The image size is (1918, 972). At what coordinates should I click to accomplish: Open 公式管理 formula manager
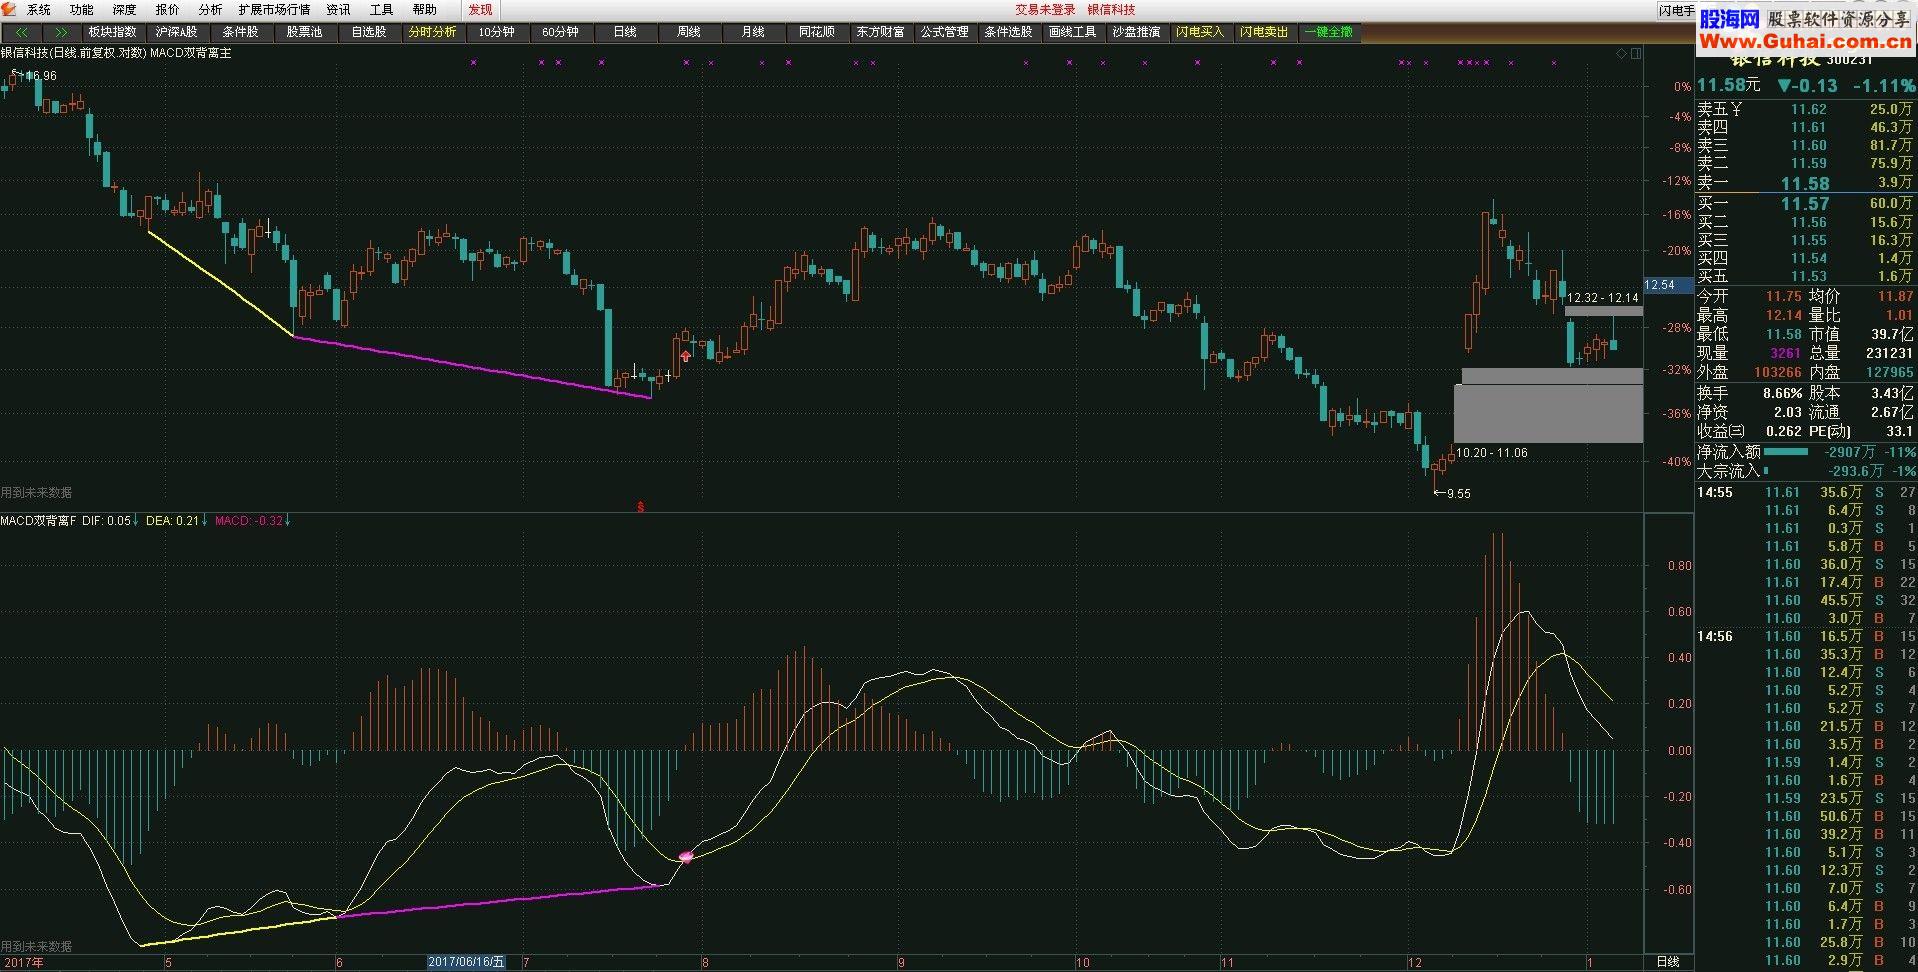[x=945, y=32]
